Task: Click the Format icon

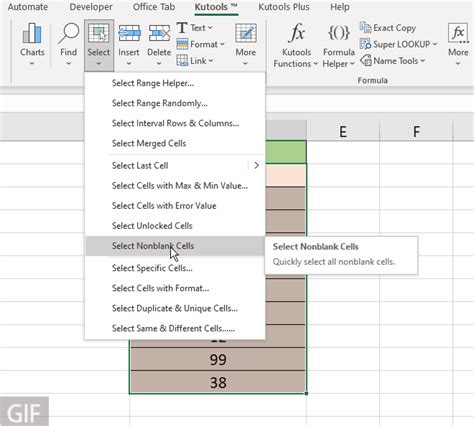Action: click(x=182, y=44)
